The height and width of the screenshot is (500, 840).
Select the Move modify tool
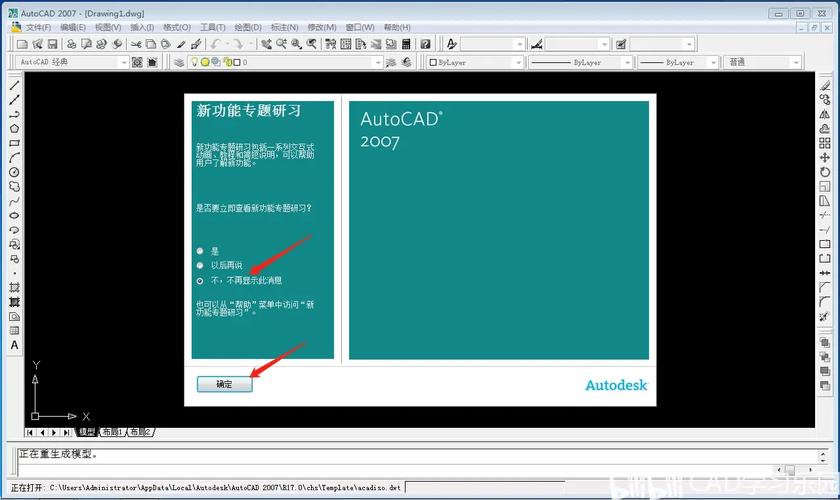[825, 158]
